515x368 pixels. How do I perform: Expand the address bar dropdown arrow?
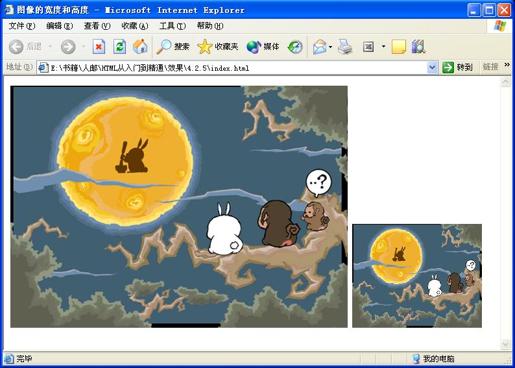pos(432,68)
